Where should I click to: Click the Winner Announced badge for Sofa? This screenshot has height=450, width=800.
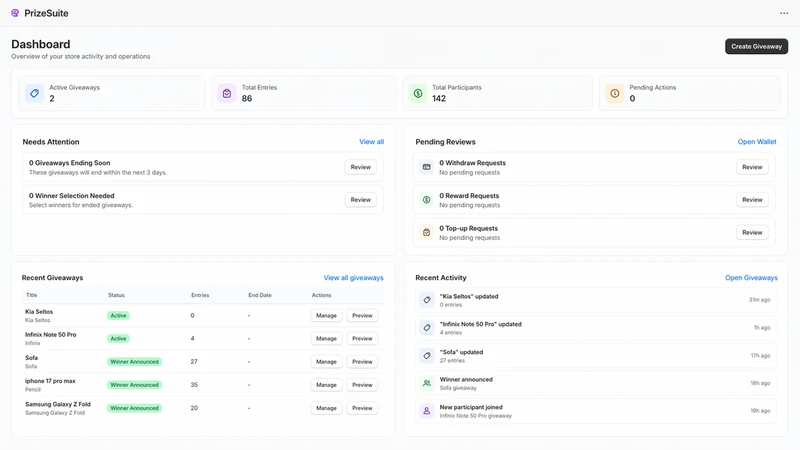pyautogui.click(x=135, y=362)
